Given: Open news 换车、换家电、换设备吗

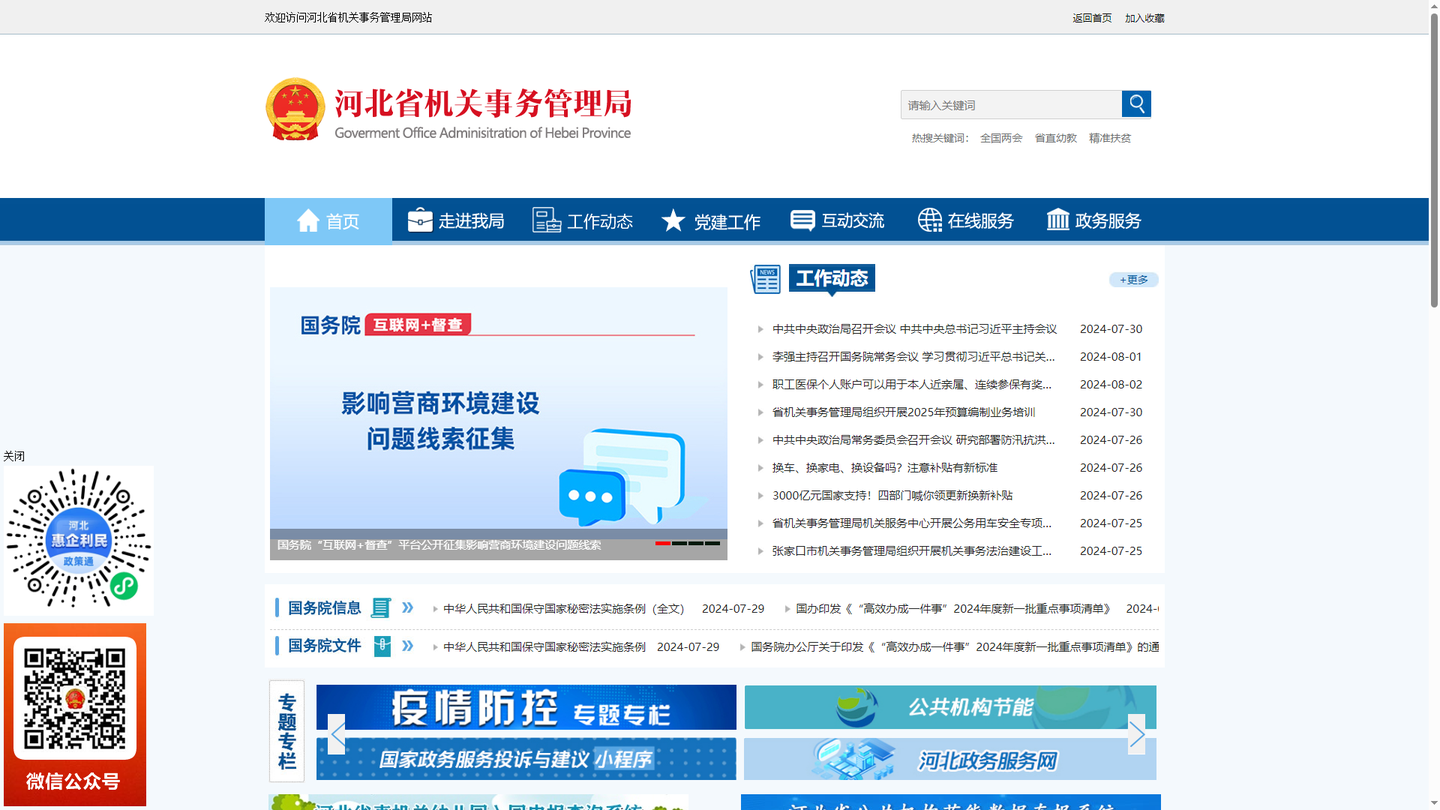Looking at the screenshot, I should [x=884, y=468].
